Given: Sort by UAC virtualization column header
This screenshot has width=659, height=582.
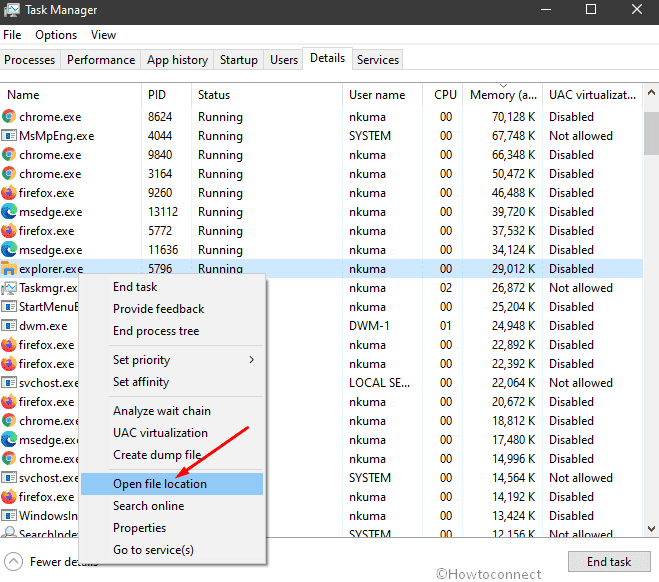Looking at the screenshot, I should click(592, 95).
